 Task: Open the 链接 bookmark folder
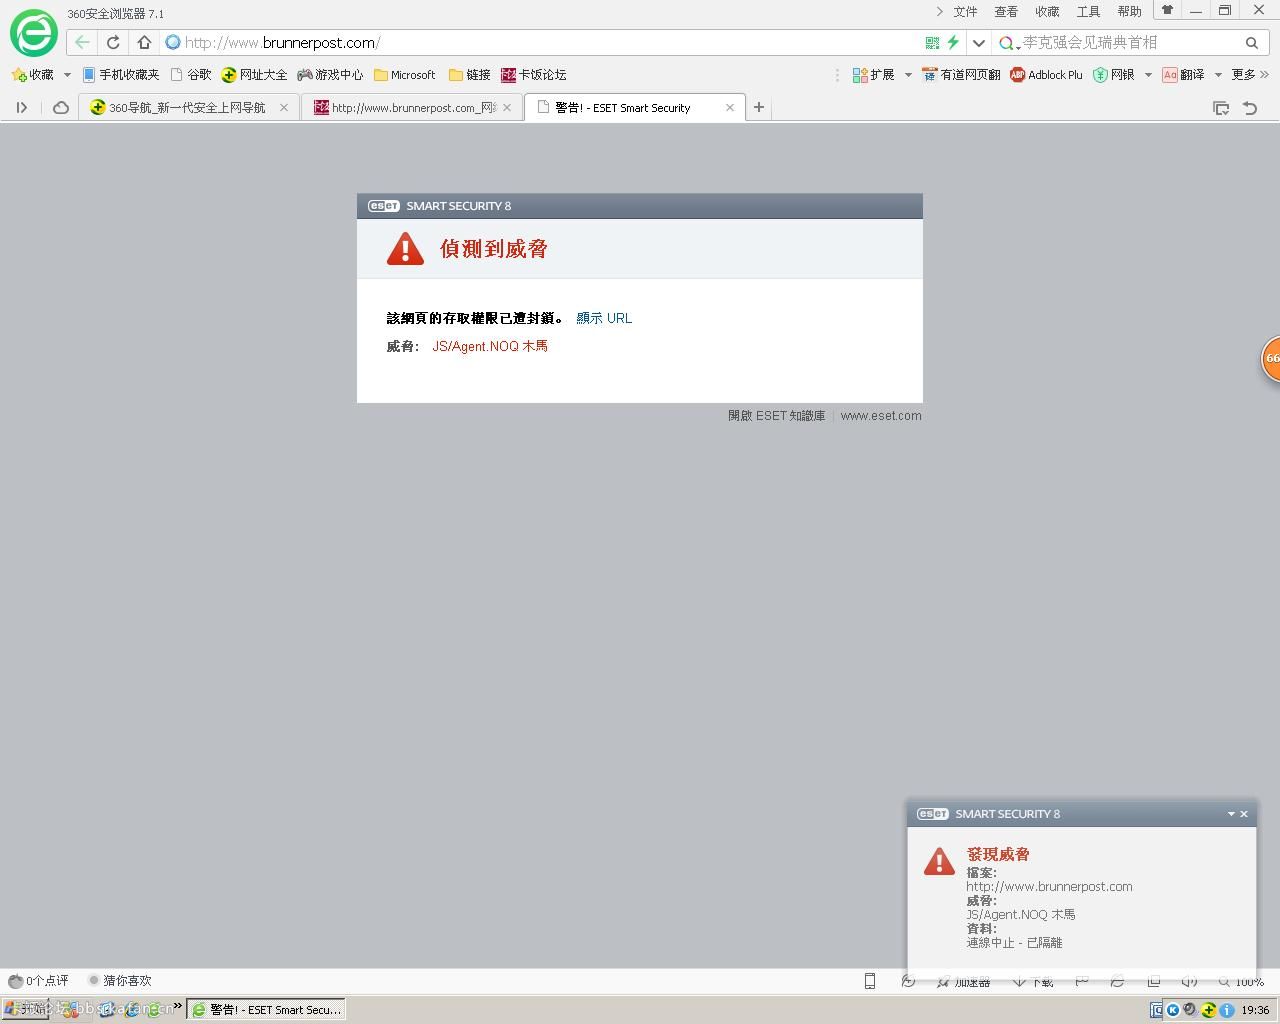pyautogui.click(x=470, y=75)
